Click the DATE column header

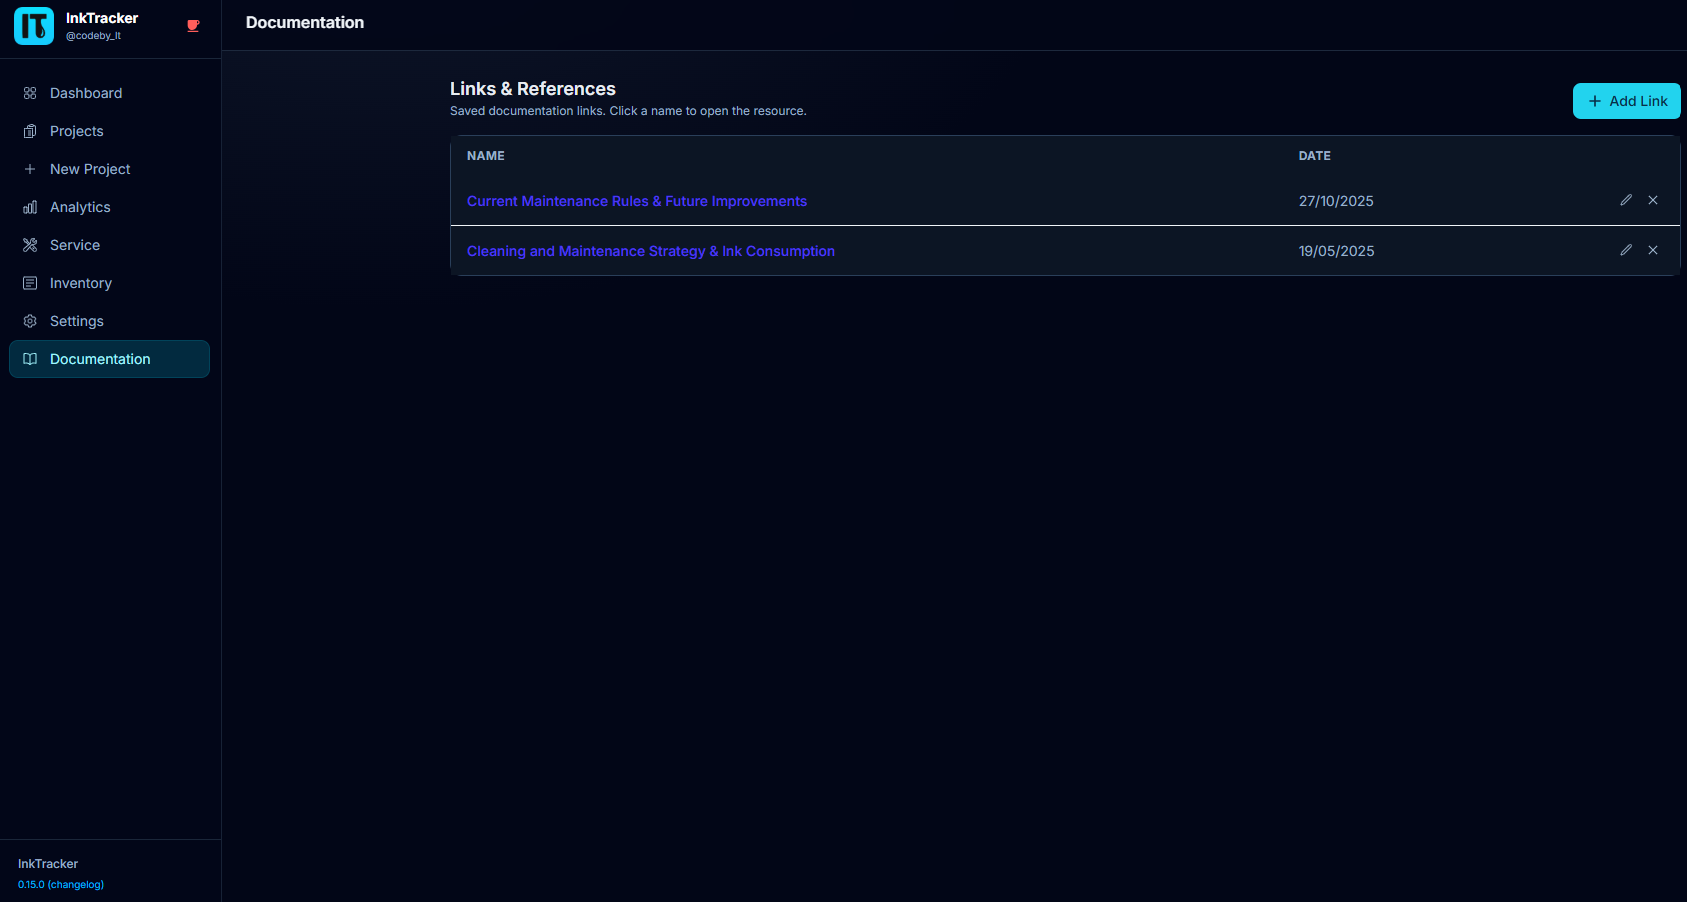(x=1314, y=156)
